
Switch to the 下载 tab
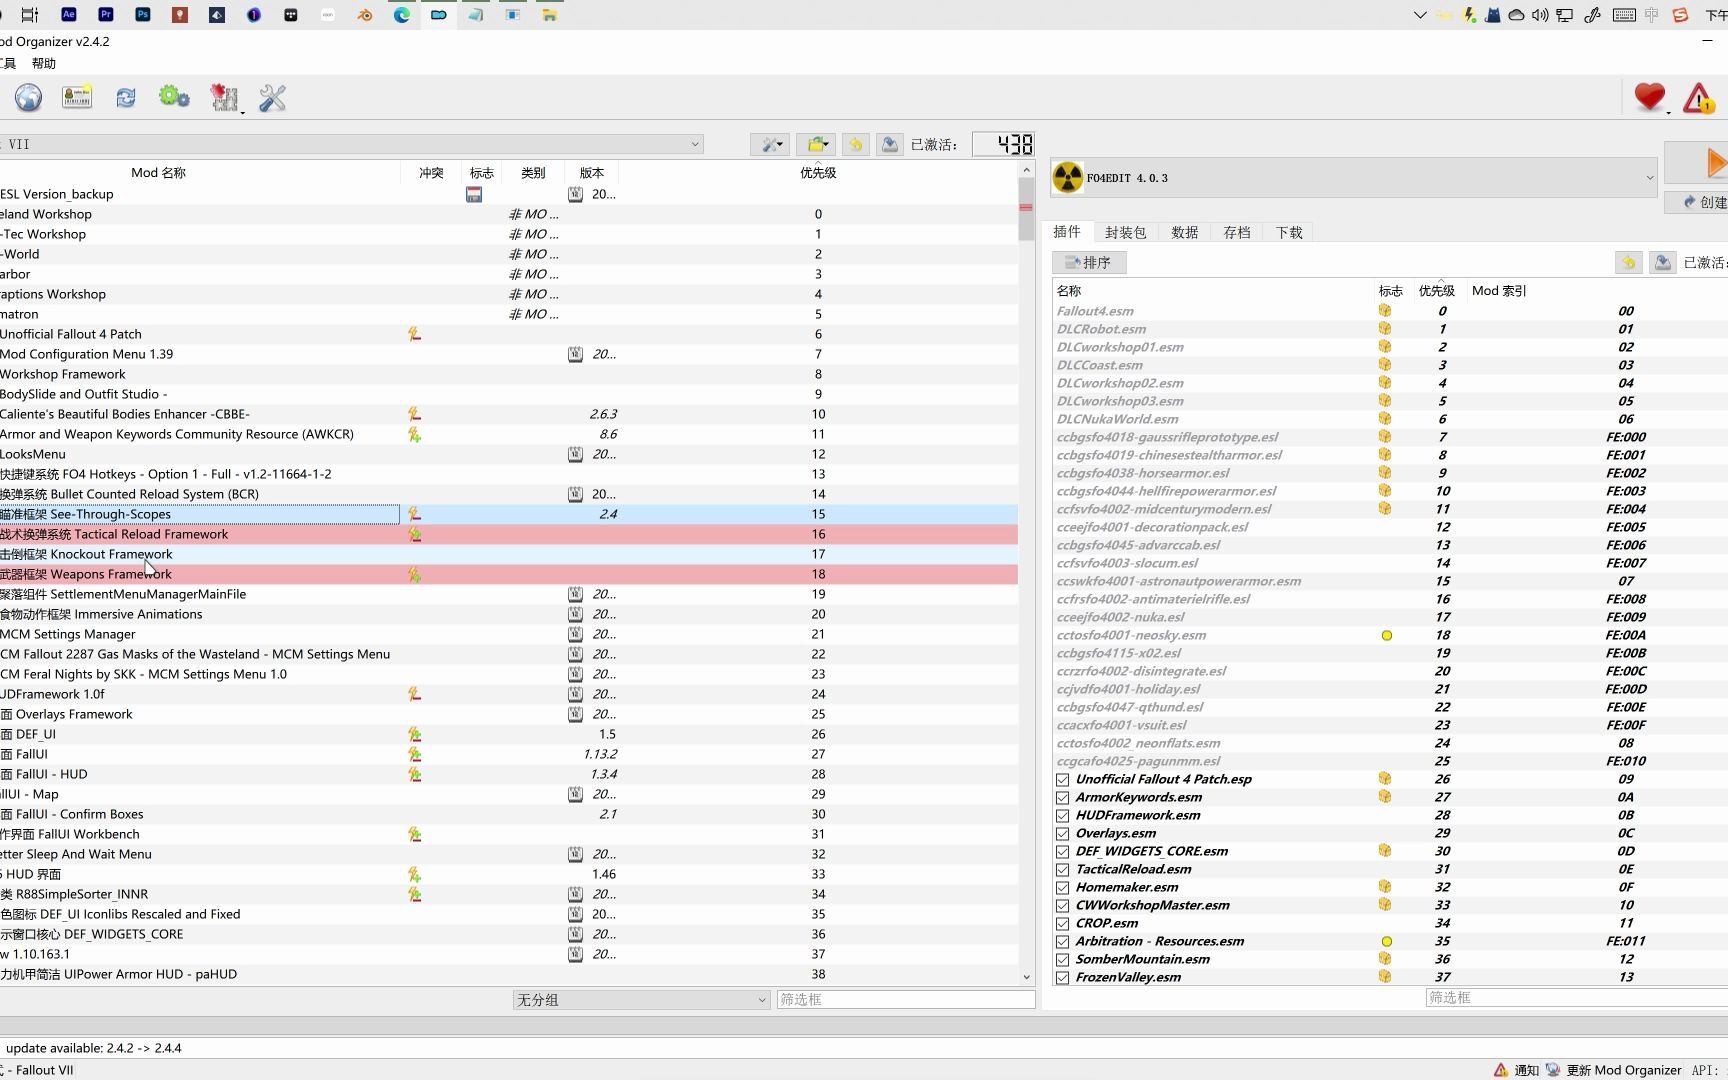(x=1289, y=232)
